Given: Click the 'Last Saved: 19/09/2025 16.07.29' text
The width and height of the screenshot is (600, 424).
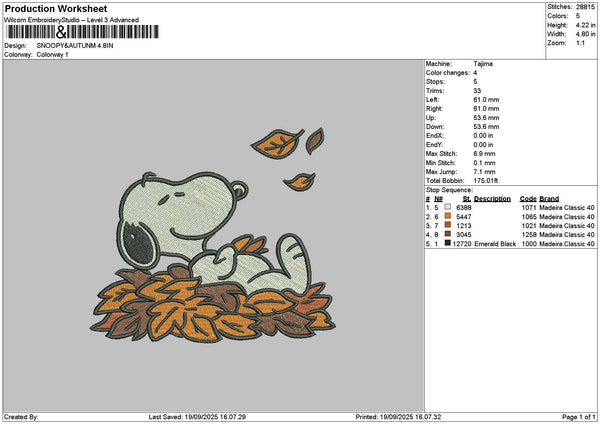Looking at the screenshot, I should pos(197,417).
